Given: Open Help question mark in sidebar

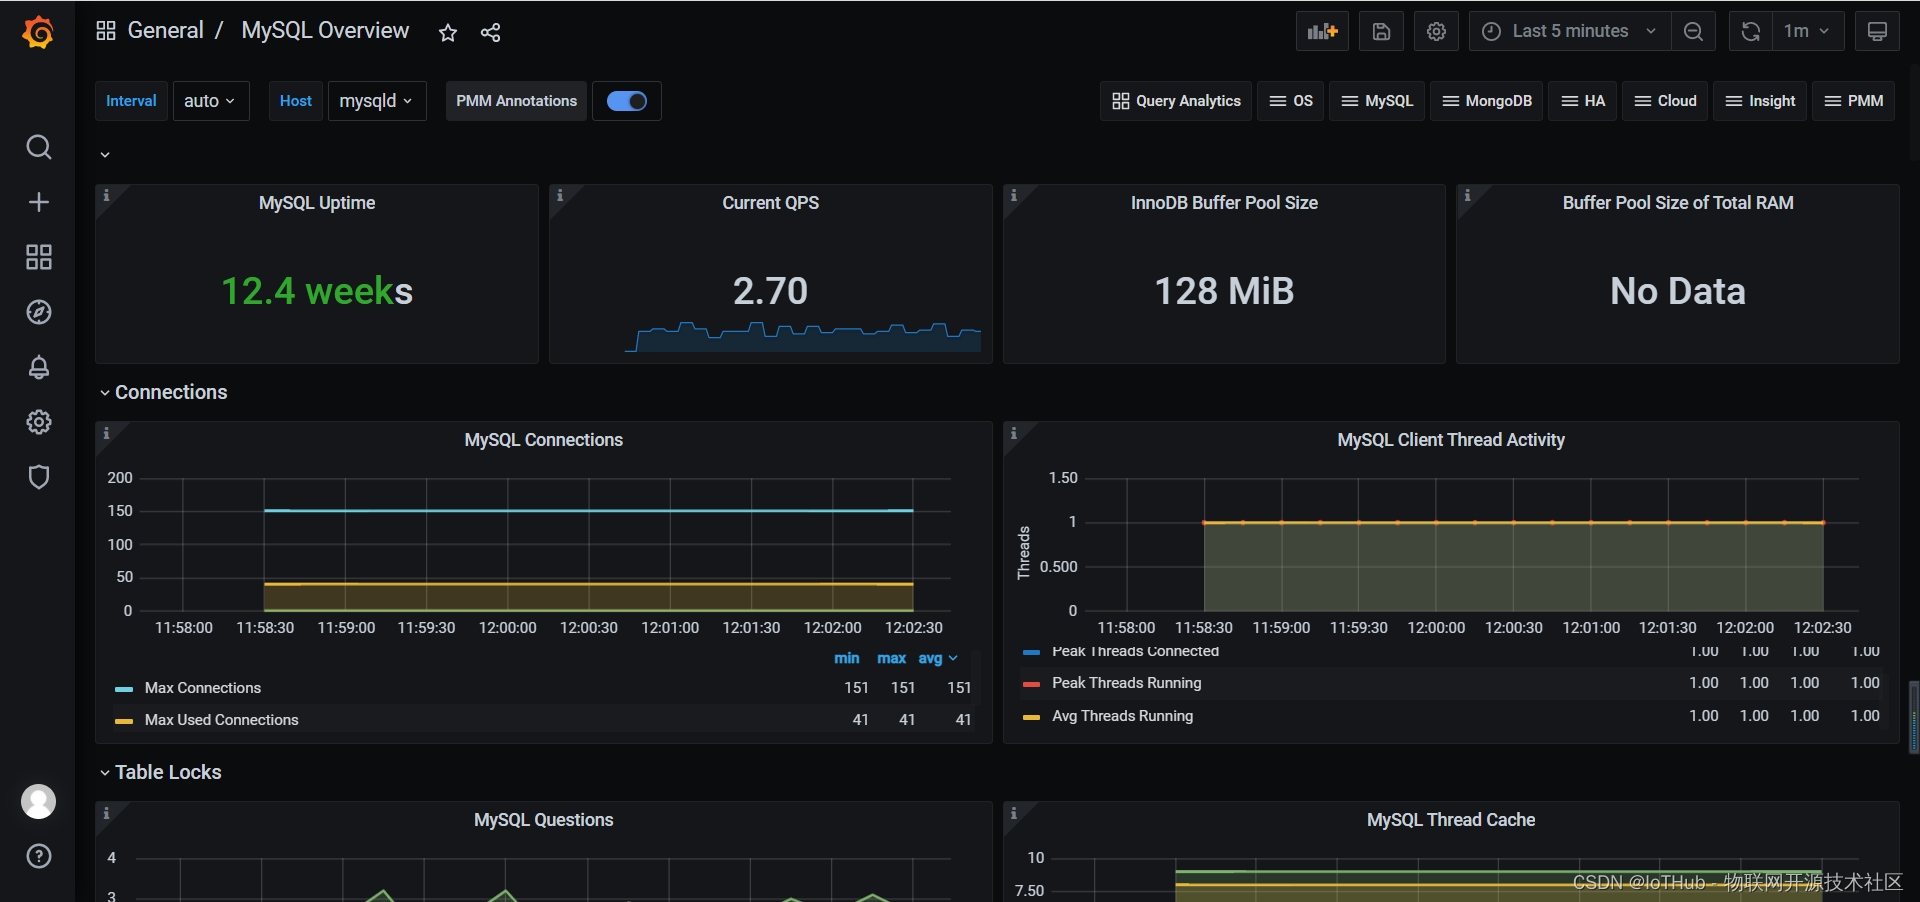Looking at the screenshot, I should (x=38, y=856).
